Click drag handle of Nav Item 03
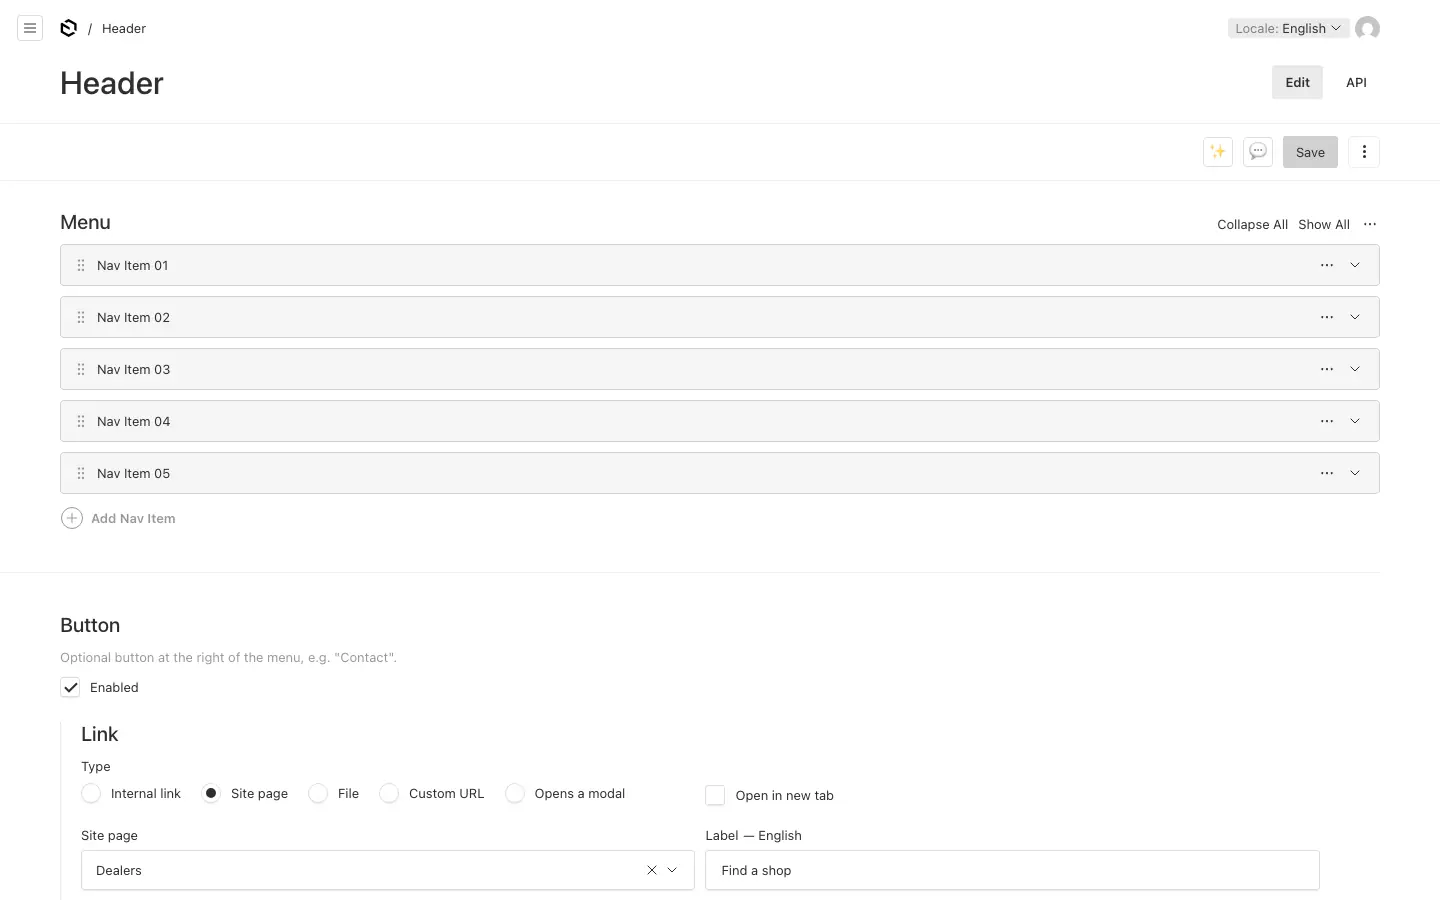The width and height of the screenshot is (1440, 900). (x=81, y=369)
